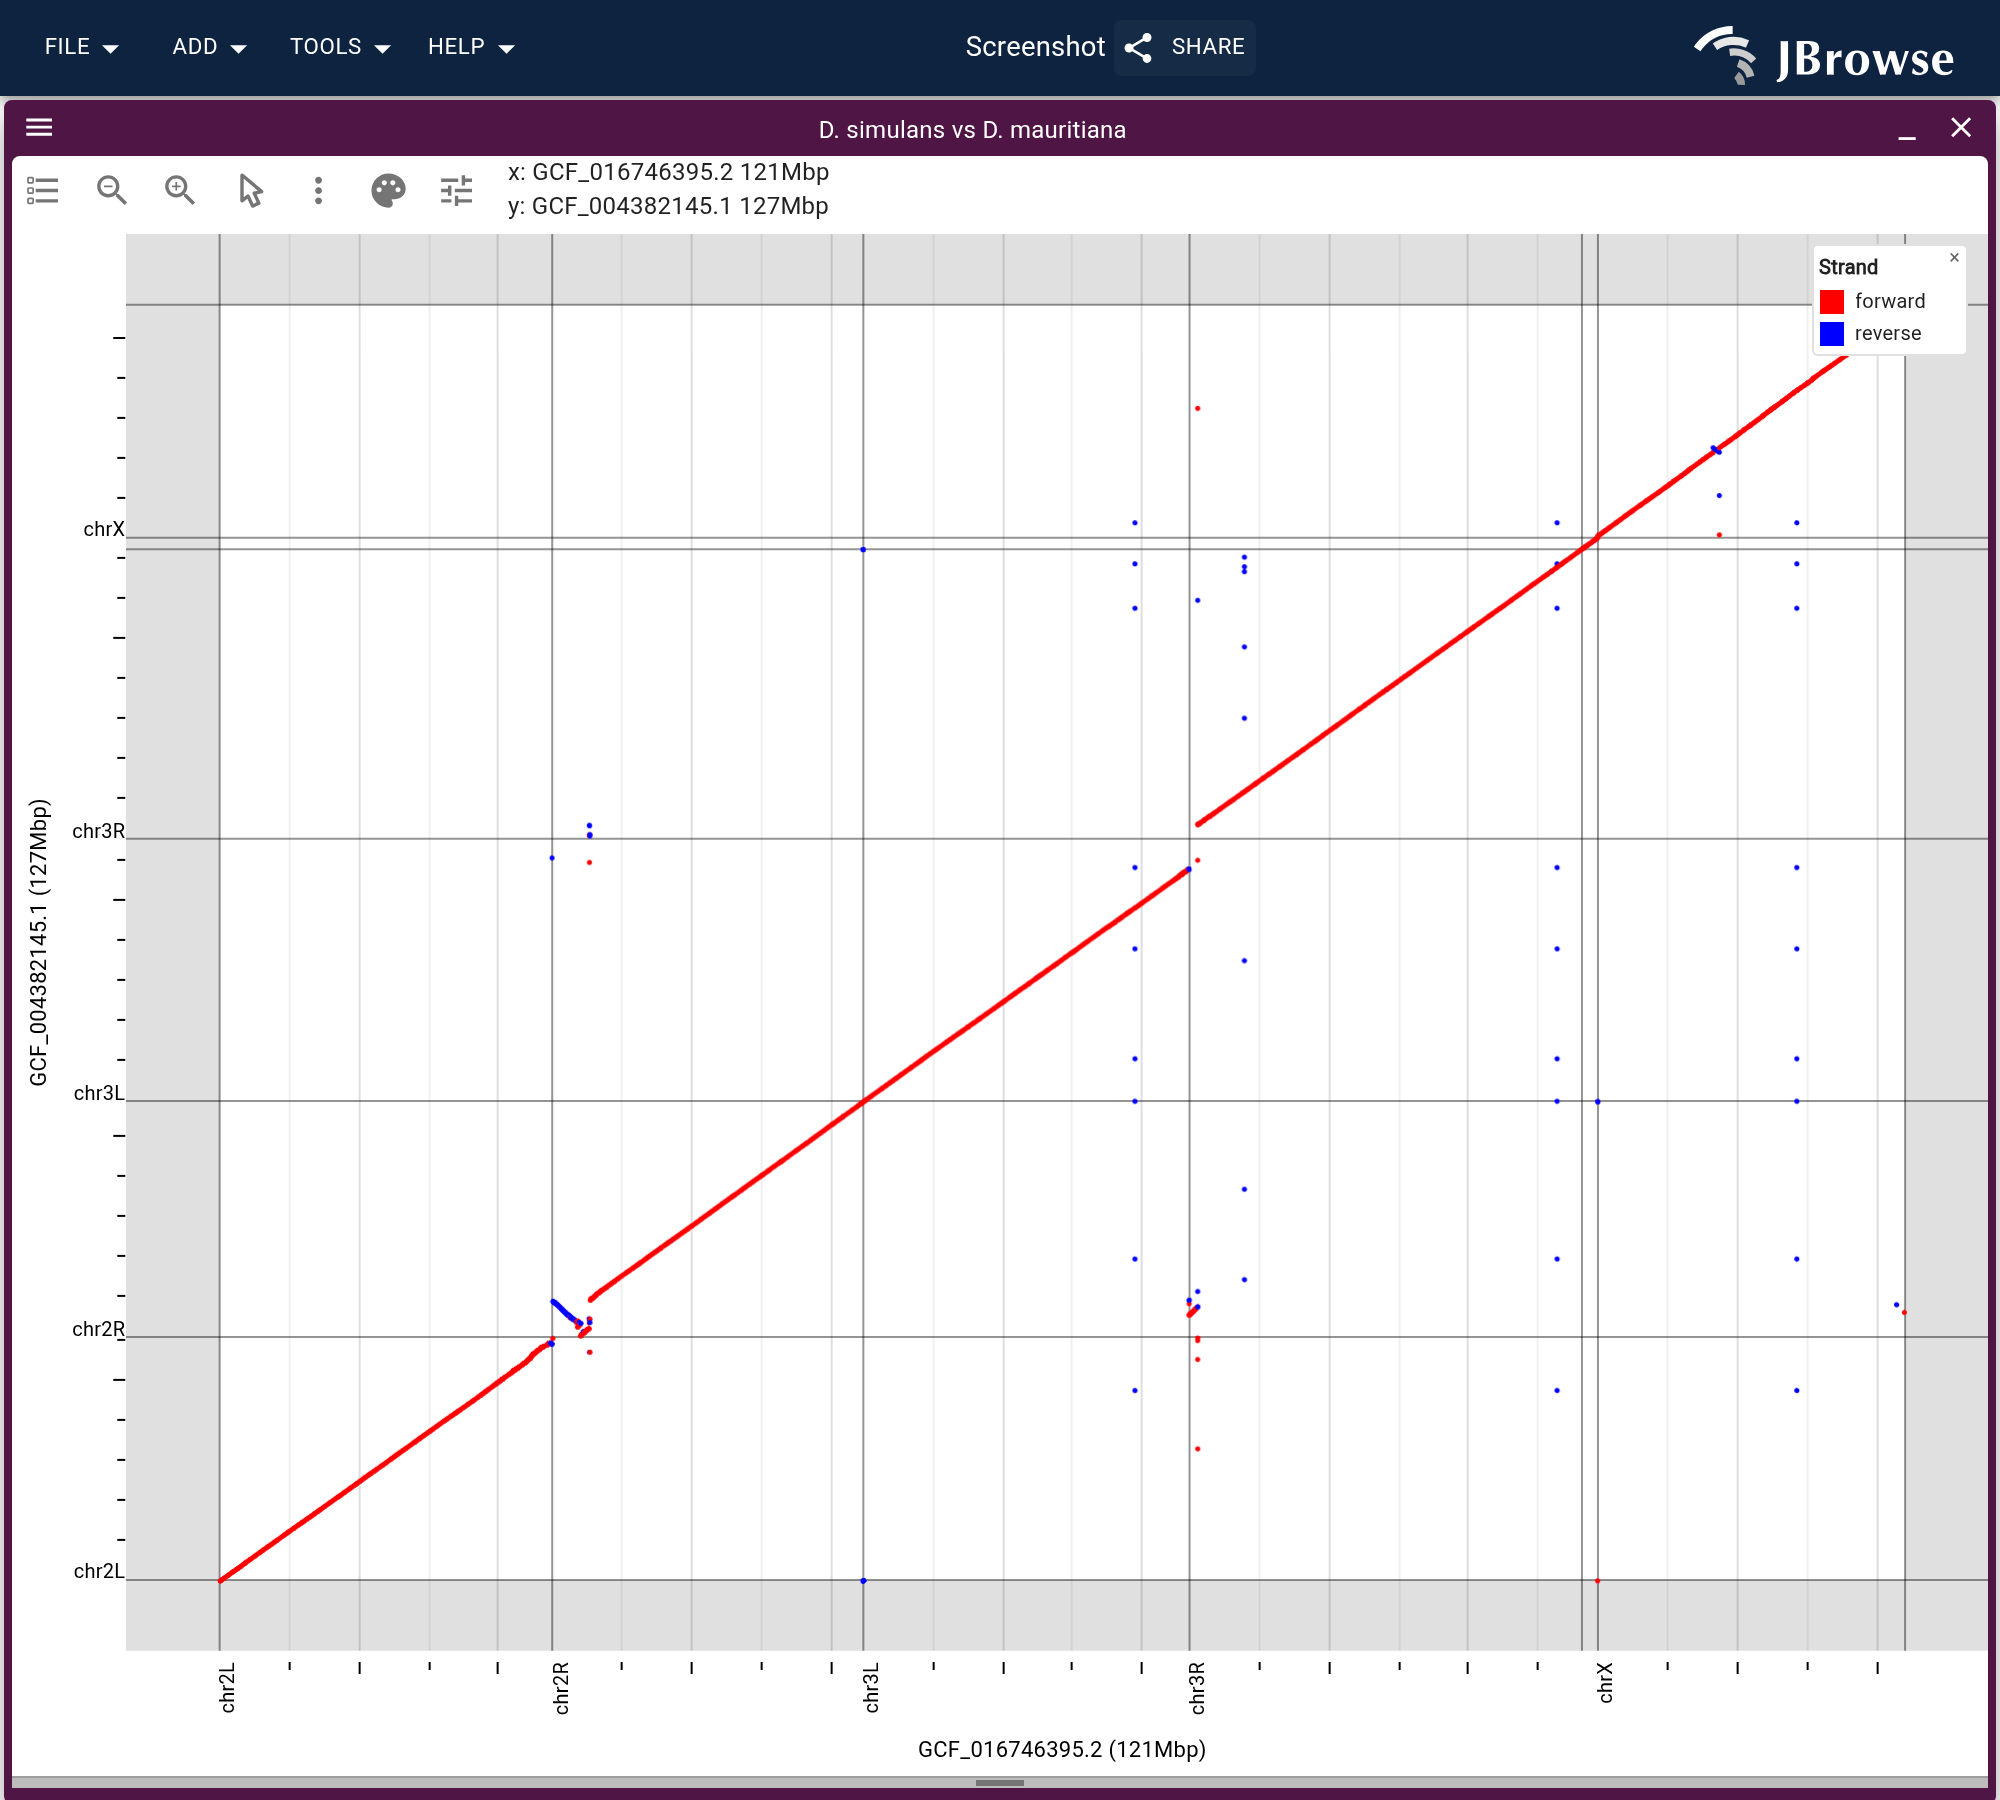Expand the TOOLS dropdown arrow
The width and height of the screenshot is (2000, 1800).
coord(382,48)
